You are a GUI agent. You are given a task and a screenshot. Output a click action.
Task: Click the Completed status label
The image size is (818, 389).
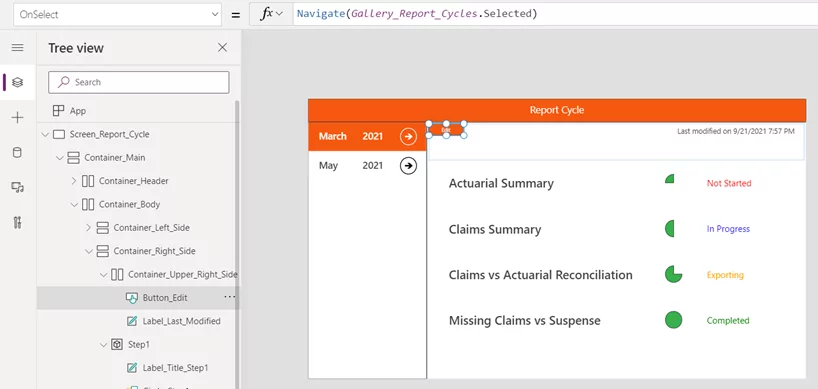(728, 321)
